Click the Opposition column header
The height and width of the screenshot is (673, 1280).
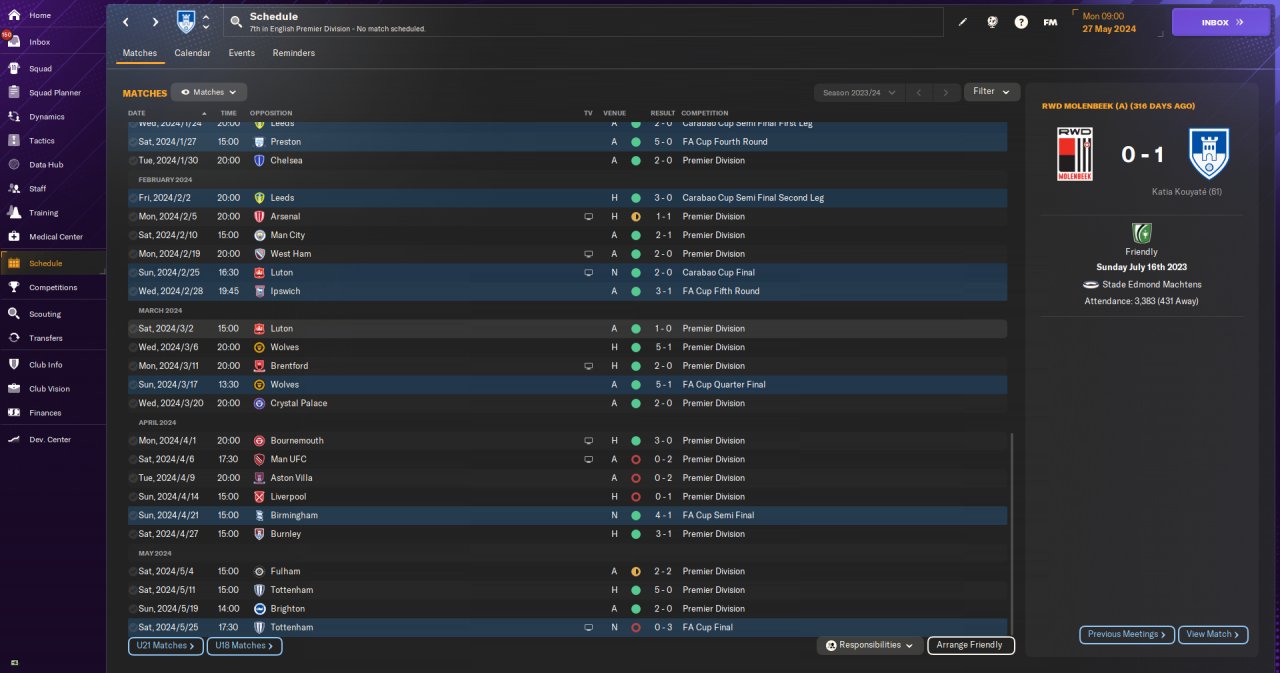click(x=271, y=113)
